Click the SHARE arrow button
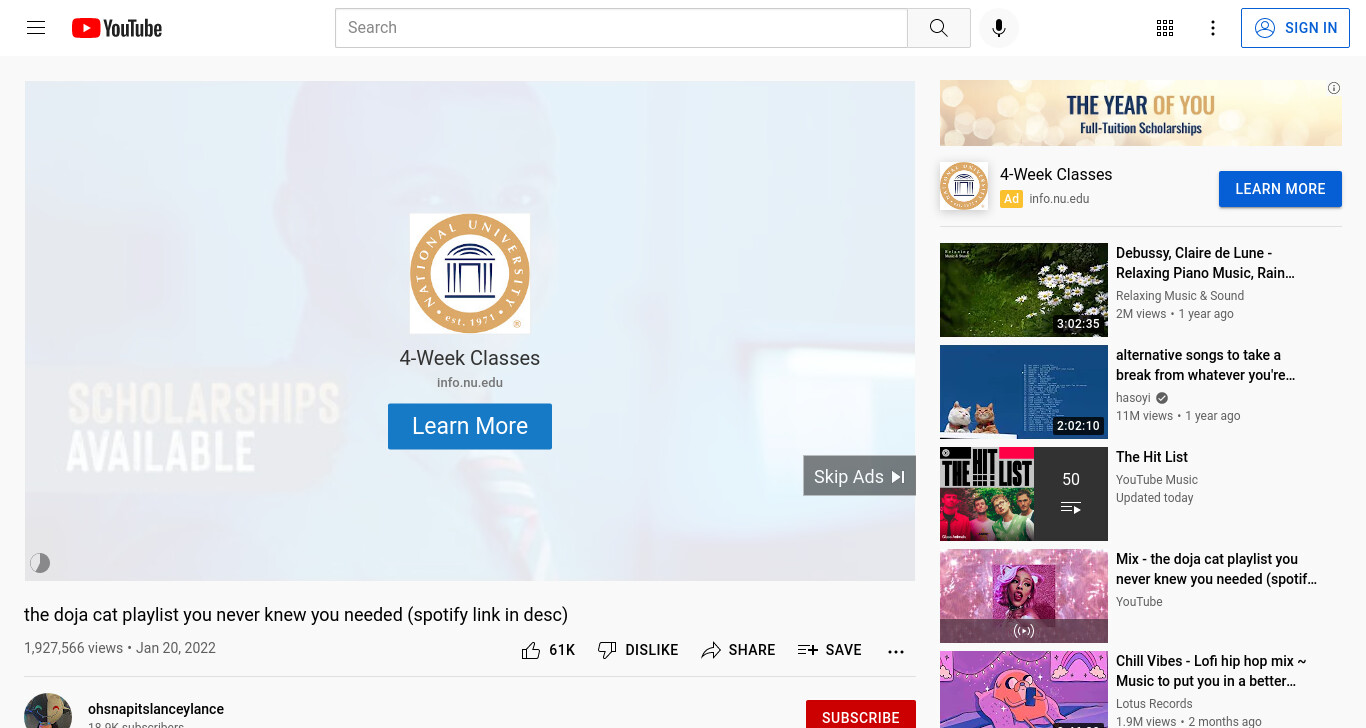The height and width of the screenshot is (728, 1366). click(738, 650)
